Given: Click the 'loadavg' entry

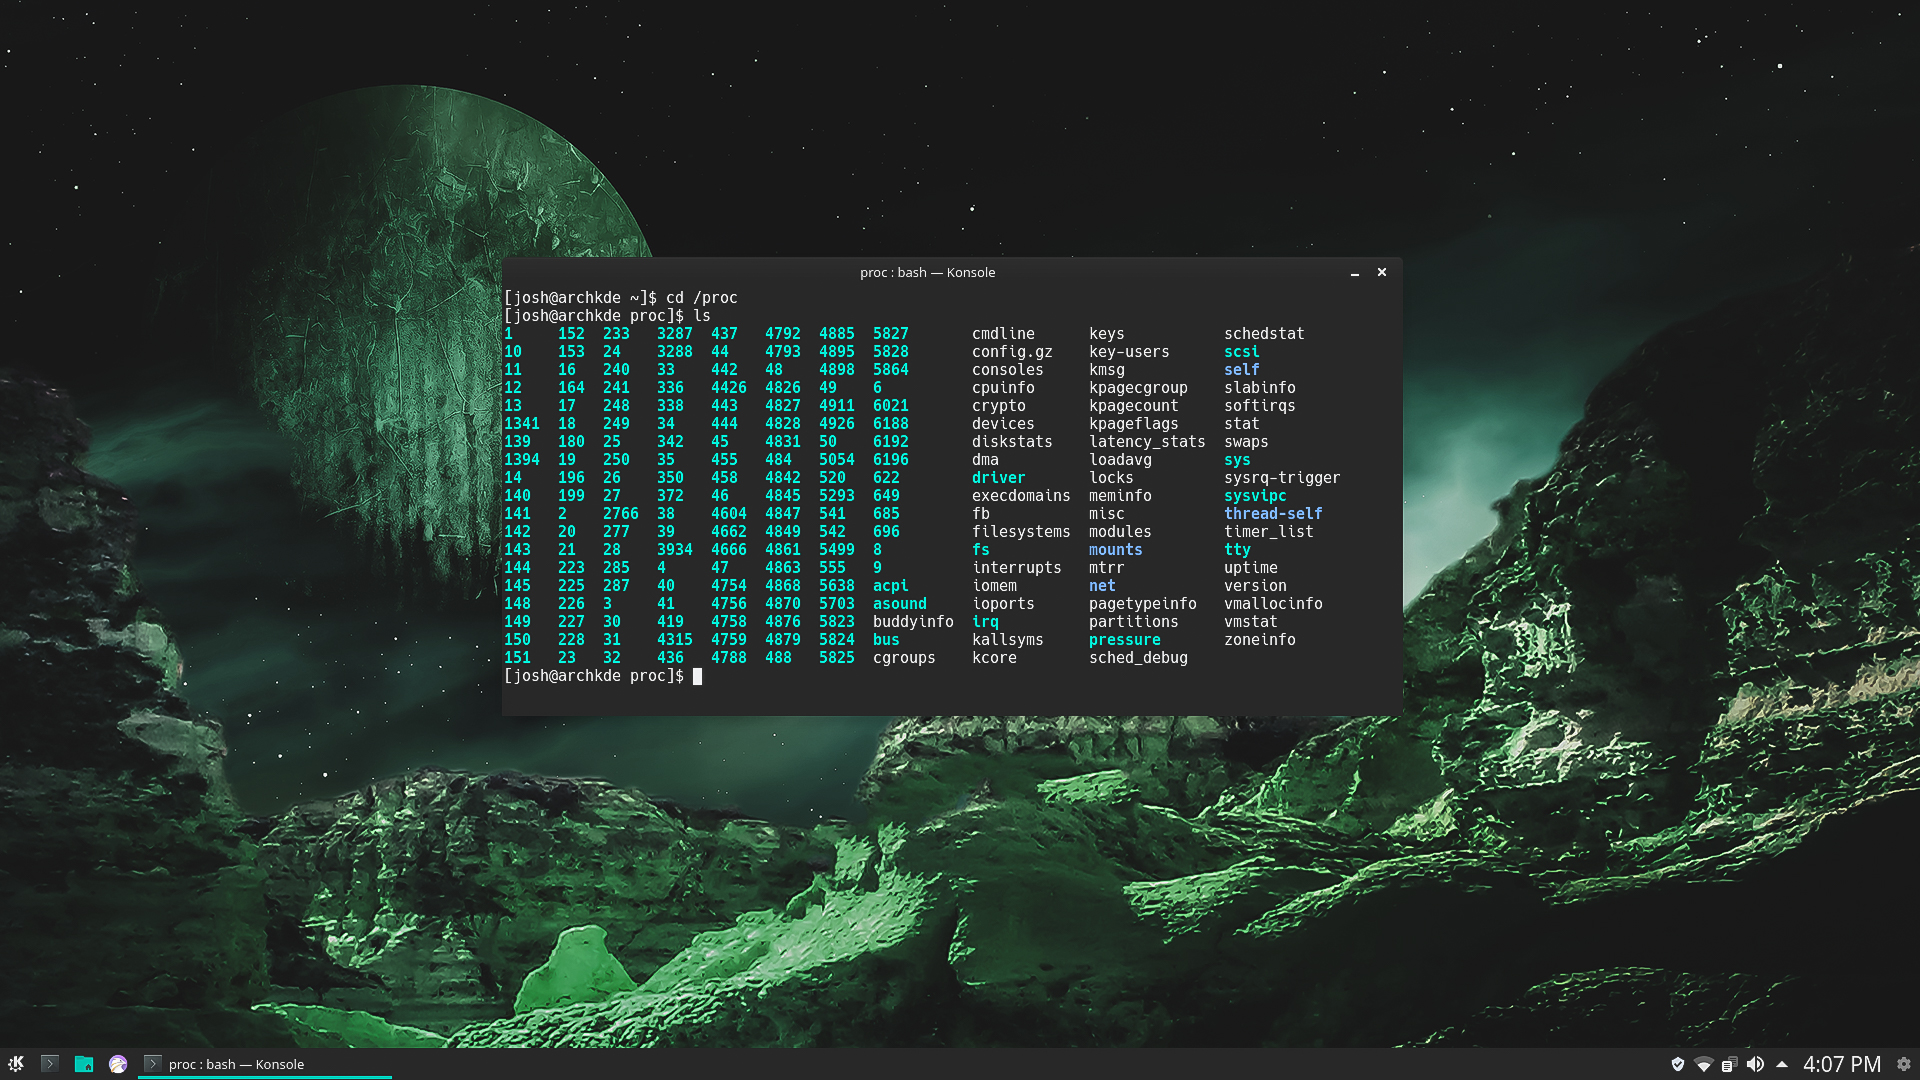Looking at the screenshot, I should [1120, 460].
